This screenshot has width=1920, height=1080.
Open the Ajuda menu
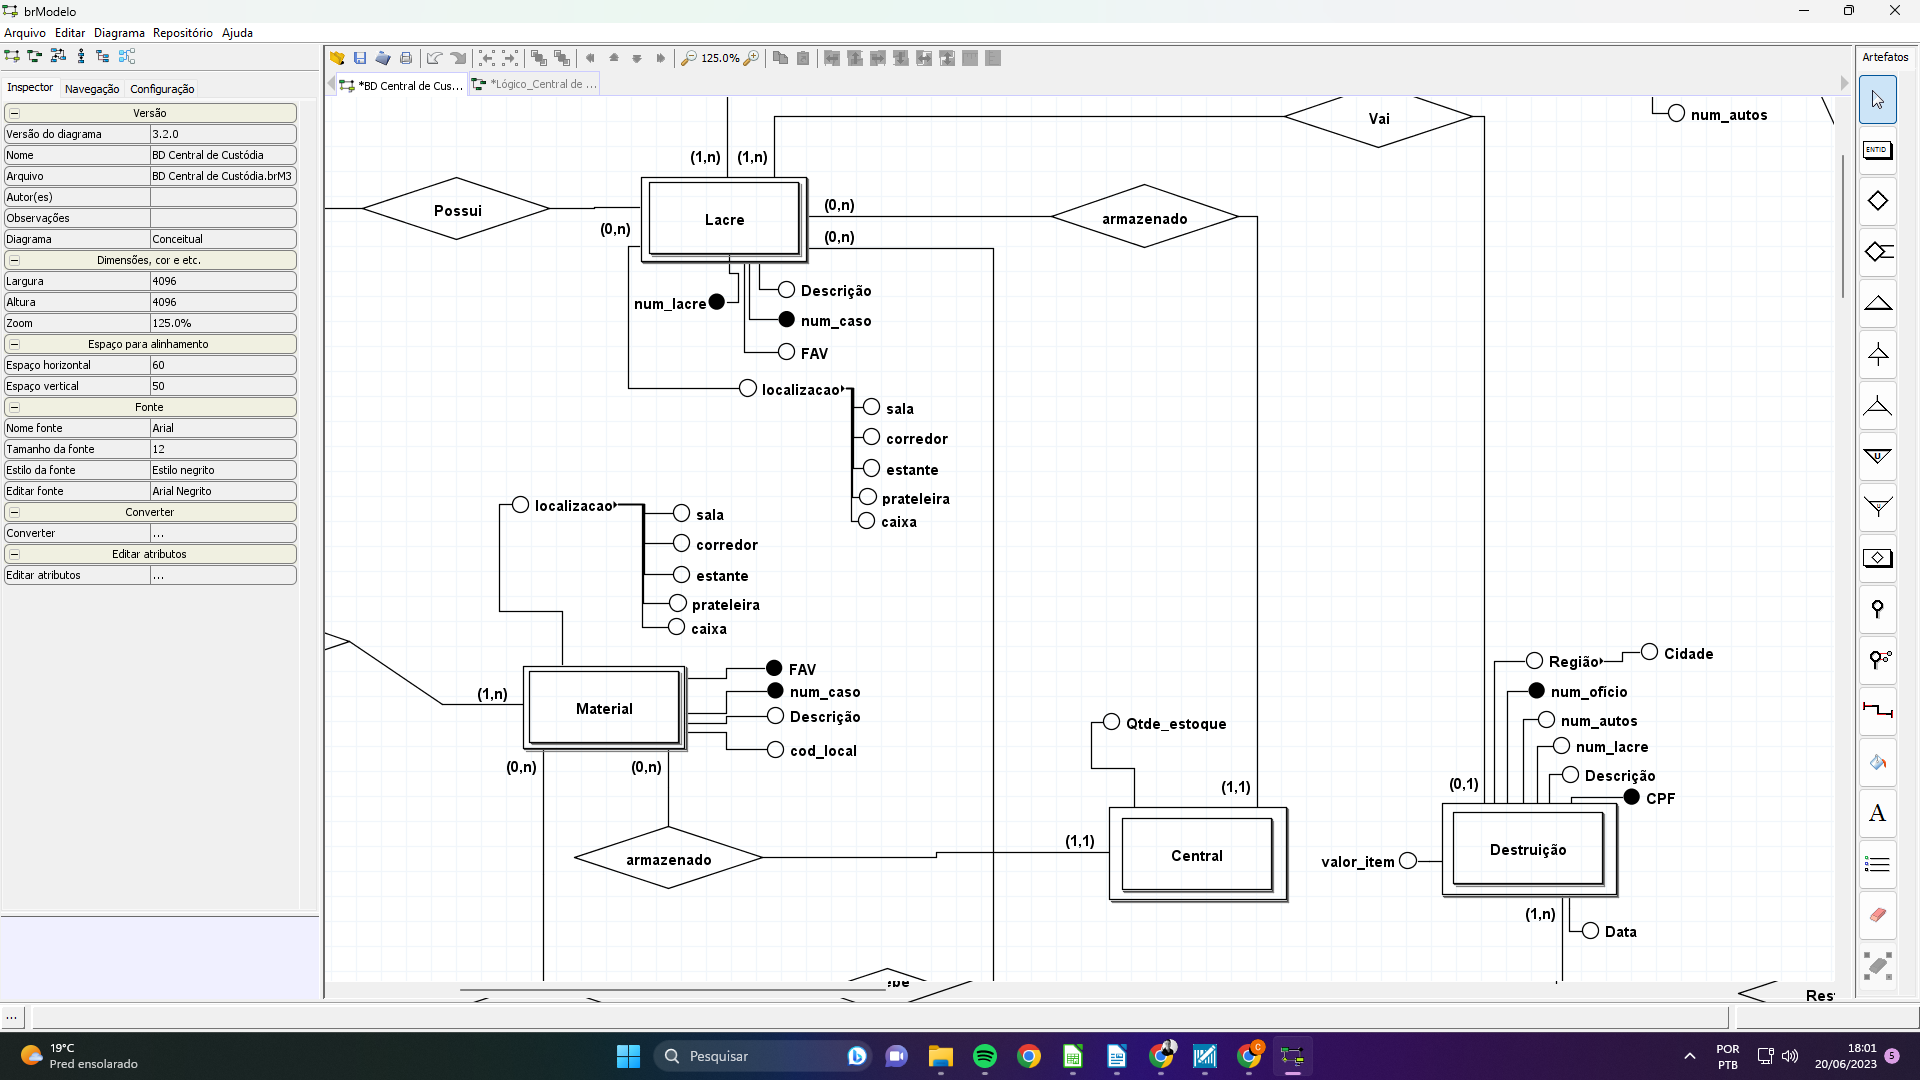[237, 33]
